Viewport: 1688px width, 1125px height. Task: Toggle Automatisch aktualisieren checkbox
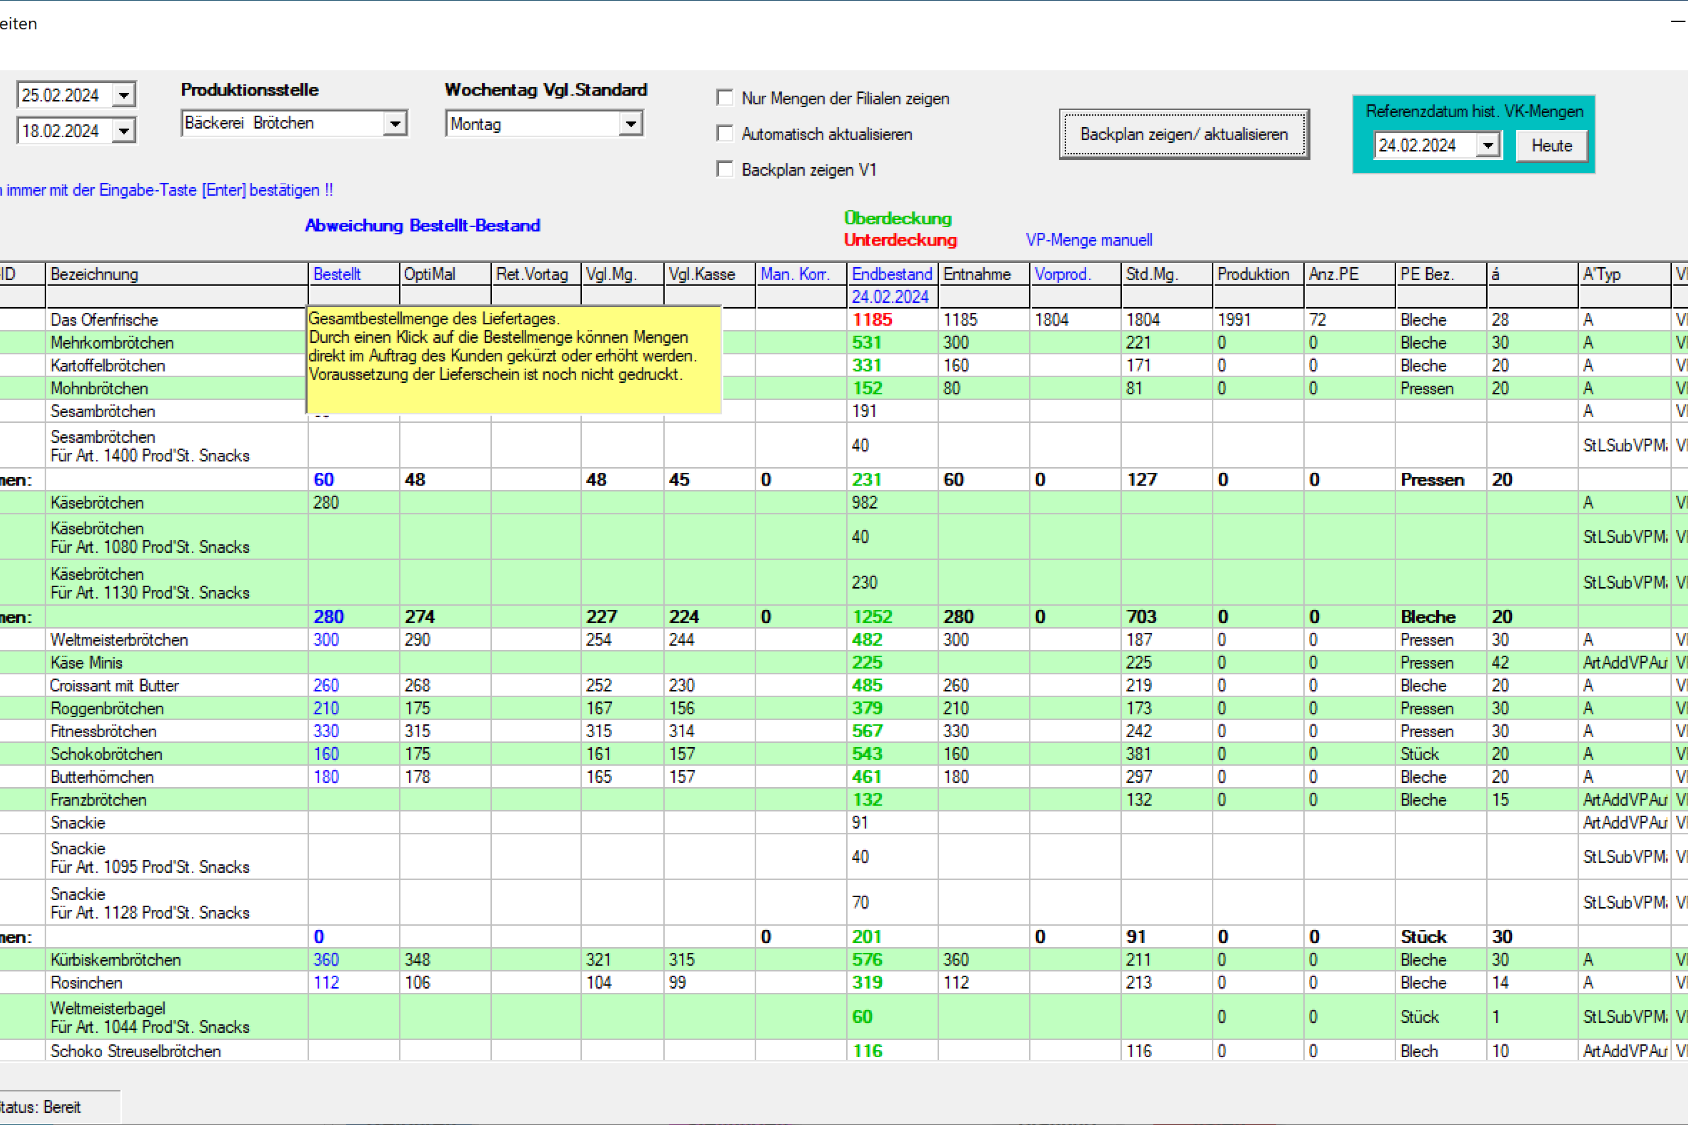pos(725,133)
